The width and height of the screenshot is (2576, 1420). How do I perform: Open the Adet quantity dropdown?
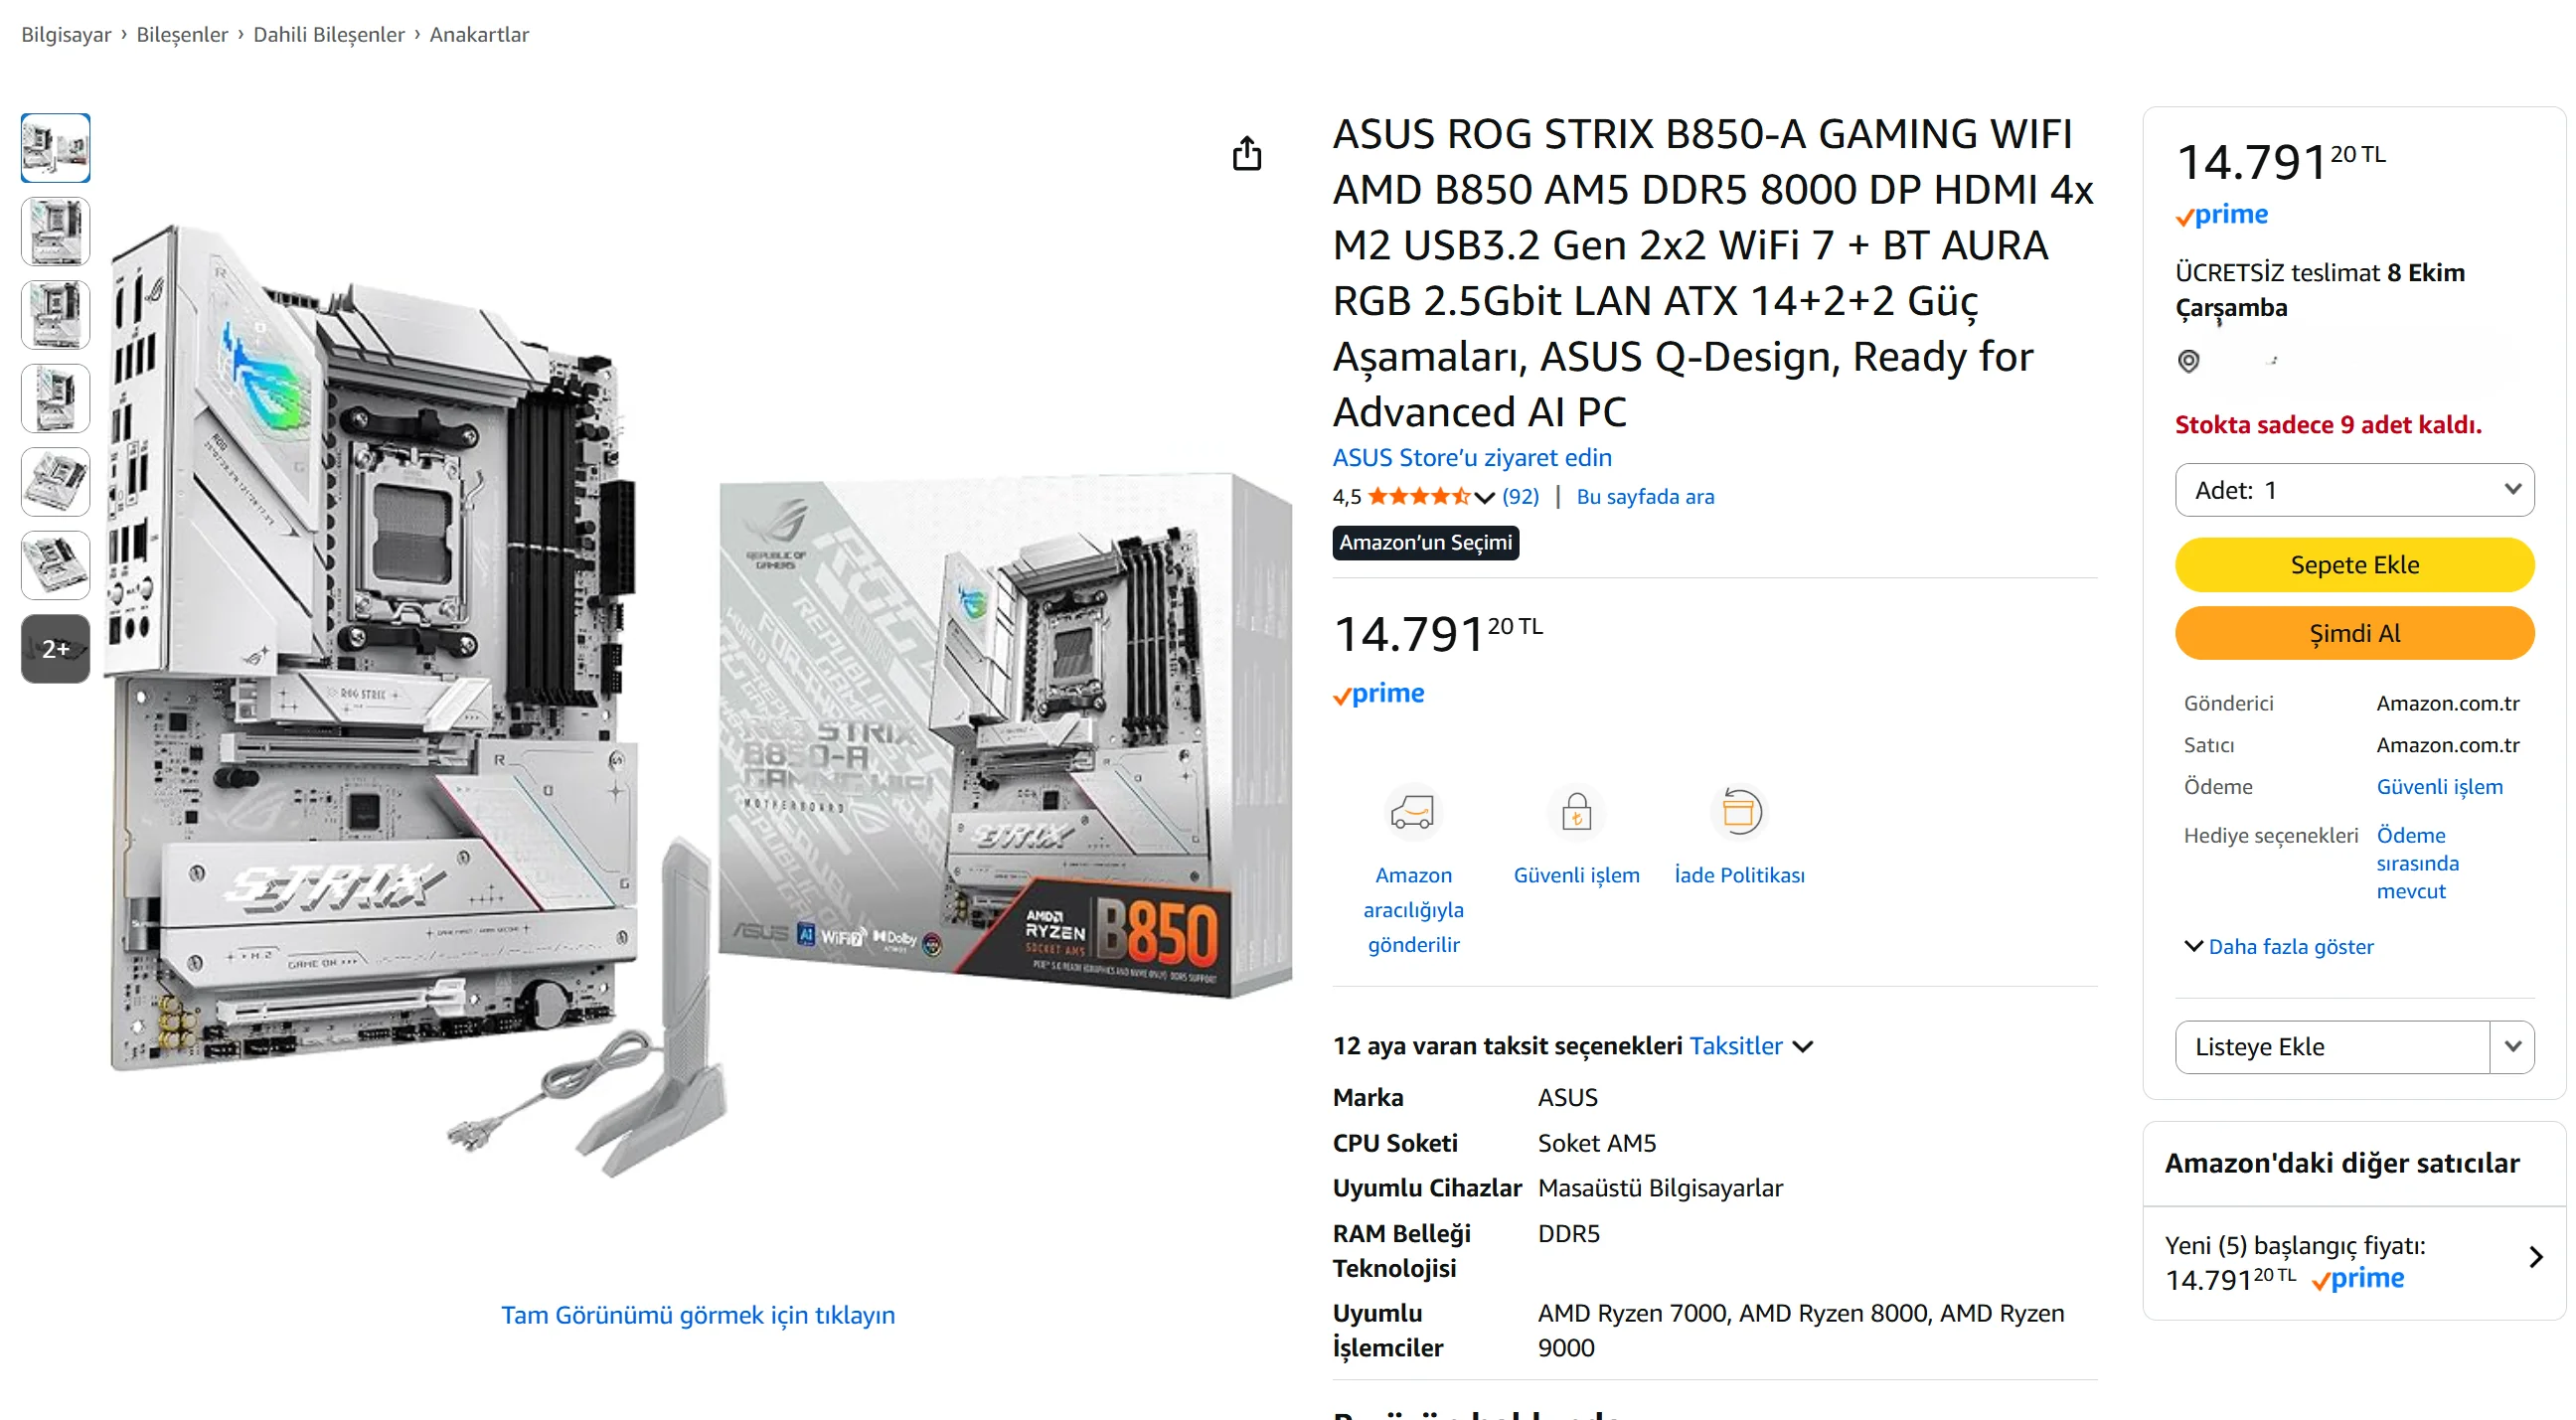click(x=2354, y=490)
